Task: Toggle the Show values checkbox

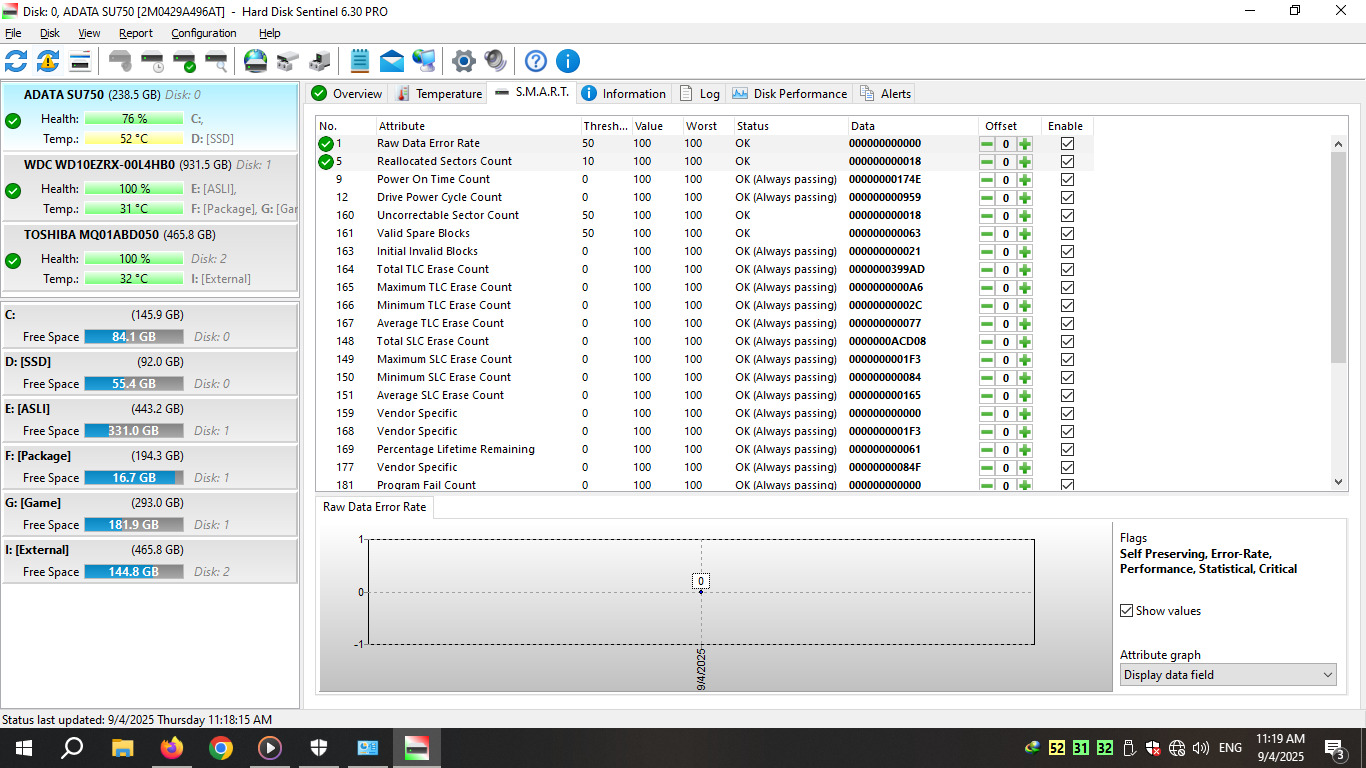Action: pyautogui.click(x=1127, y=611)
